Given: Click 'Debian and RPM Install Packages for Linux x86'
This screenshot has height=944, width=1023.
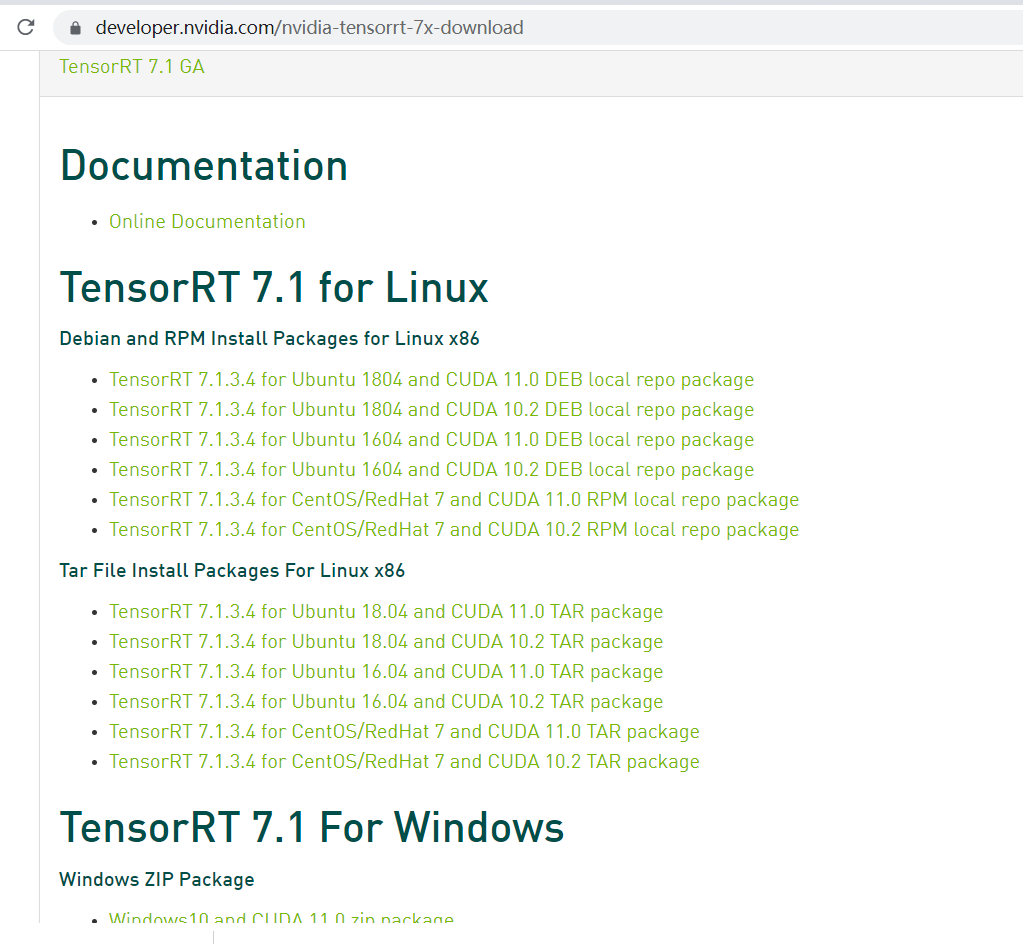Looking at the screenshot, I should [269, 339].
